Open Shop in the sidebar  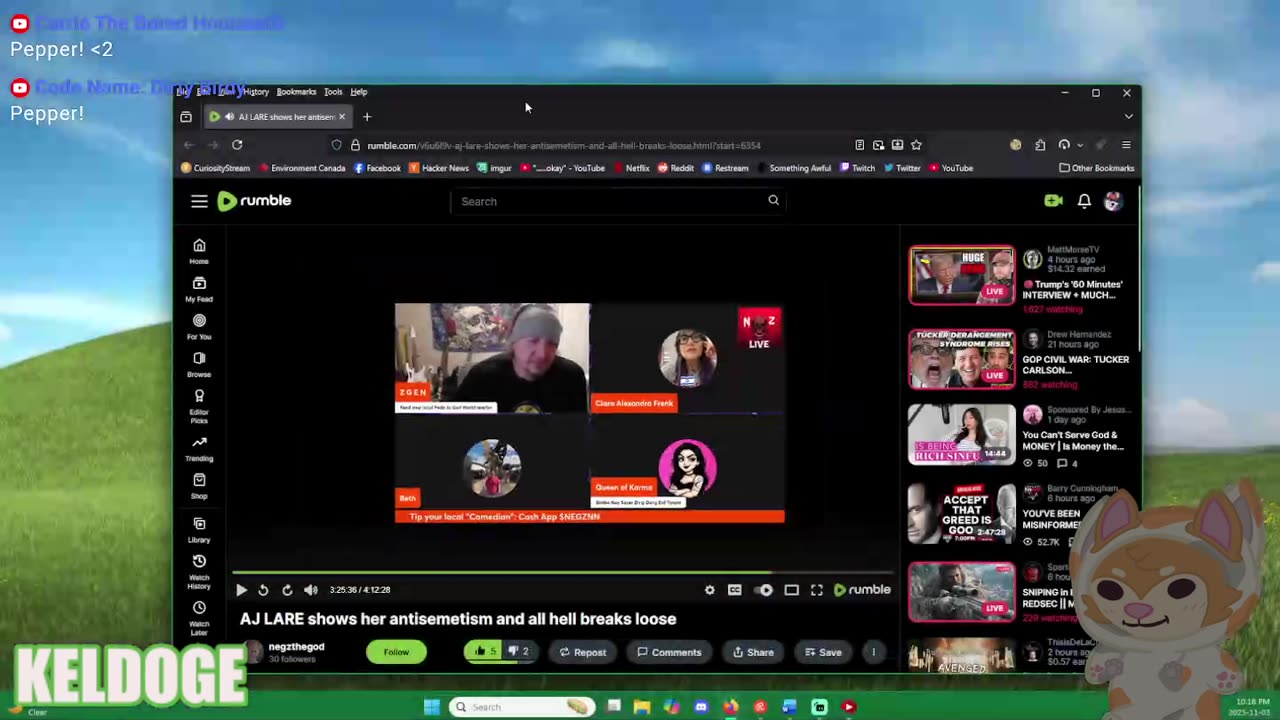point(199,486)
